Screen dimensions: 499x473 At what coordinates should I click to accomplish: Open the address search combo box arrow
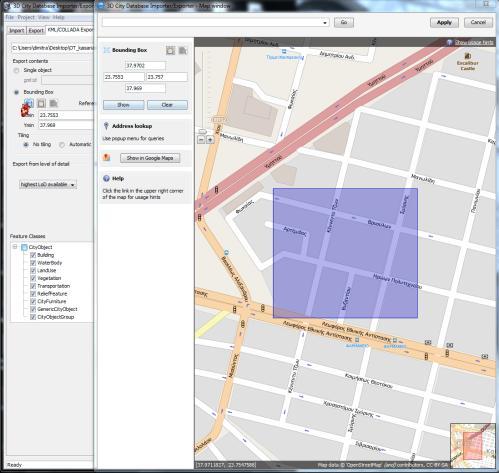[325, 23]
